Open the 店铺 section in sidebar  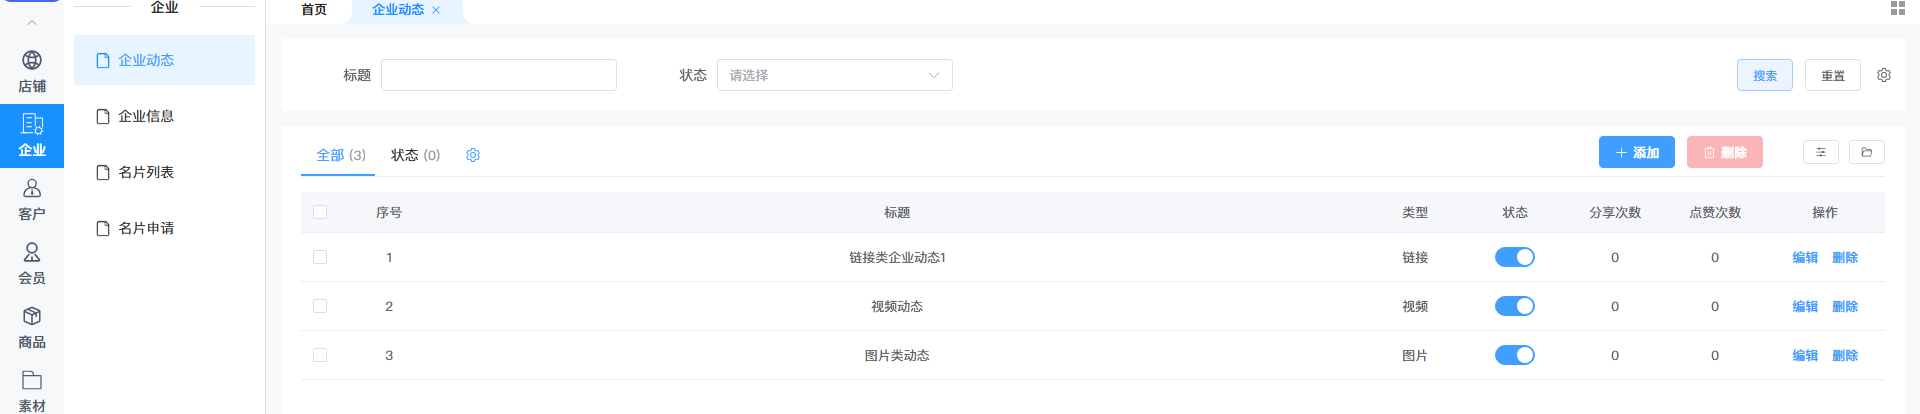pyautogui.click(x=32, y=72)
